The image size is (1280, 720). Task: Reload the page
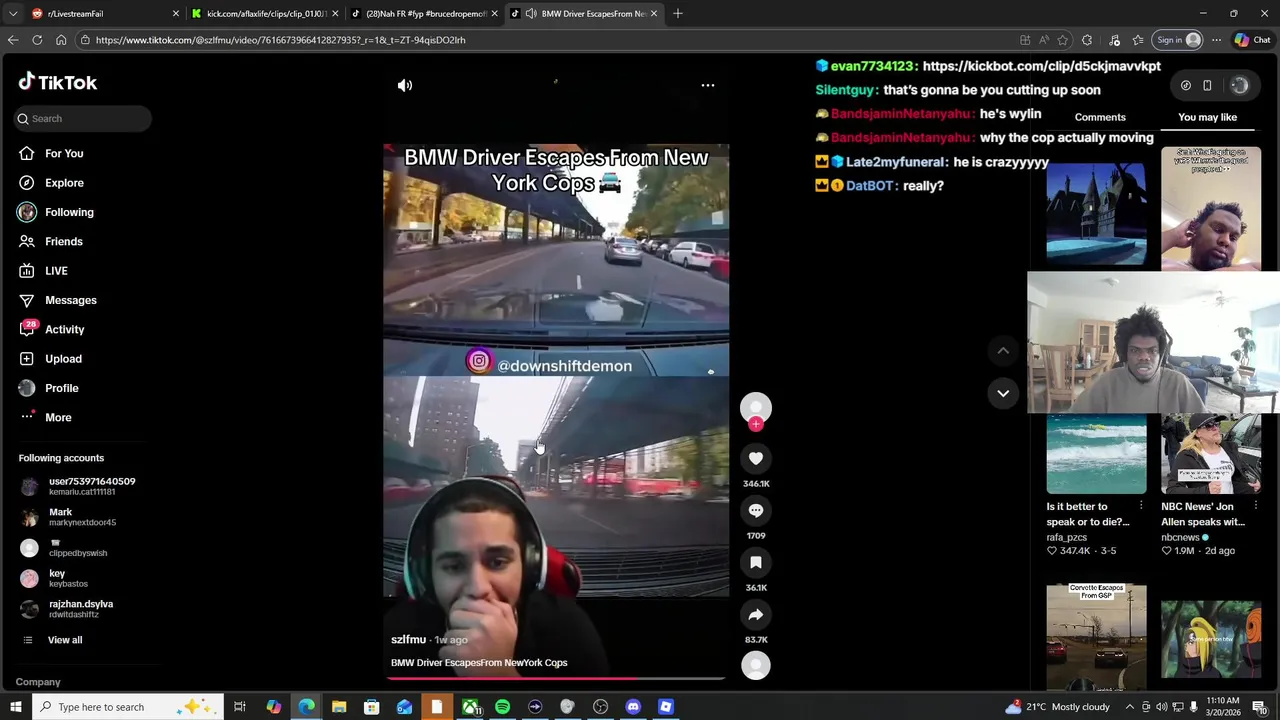point(37,40)
